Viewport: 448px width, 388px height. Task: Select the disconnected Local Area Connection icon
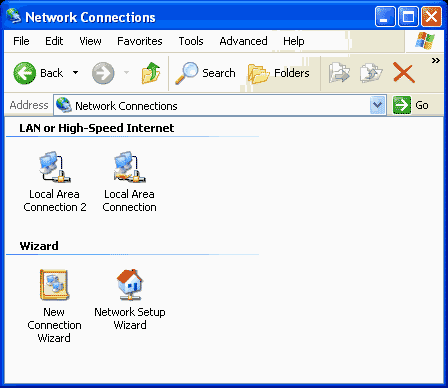click(130, 167)
